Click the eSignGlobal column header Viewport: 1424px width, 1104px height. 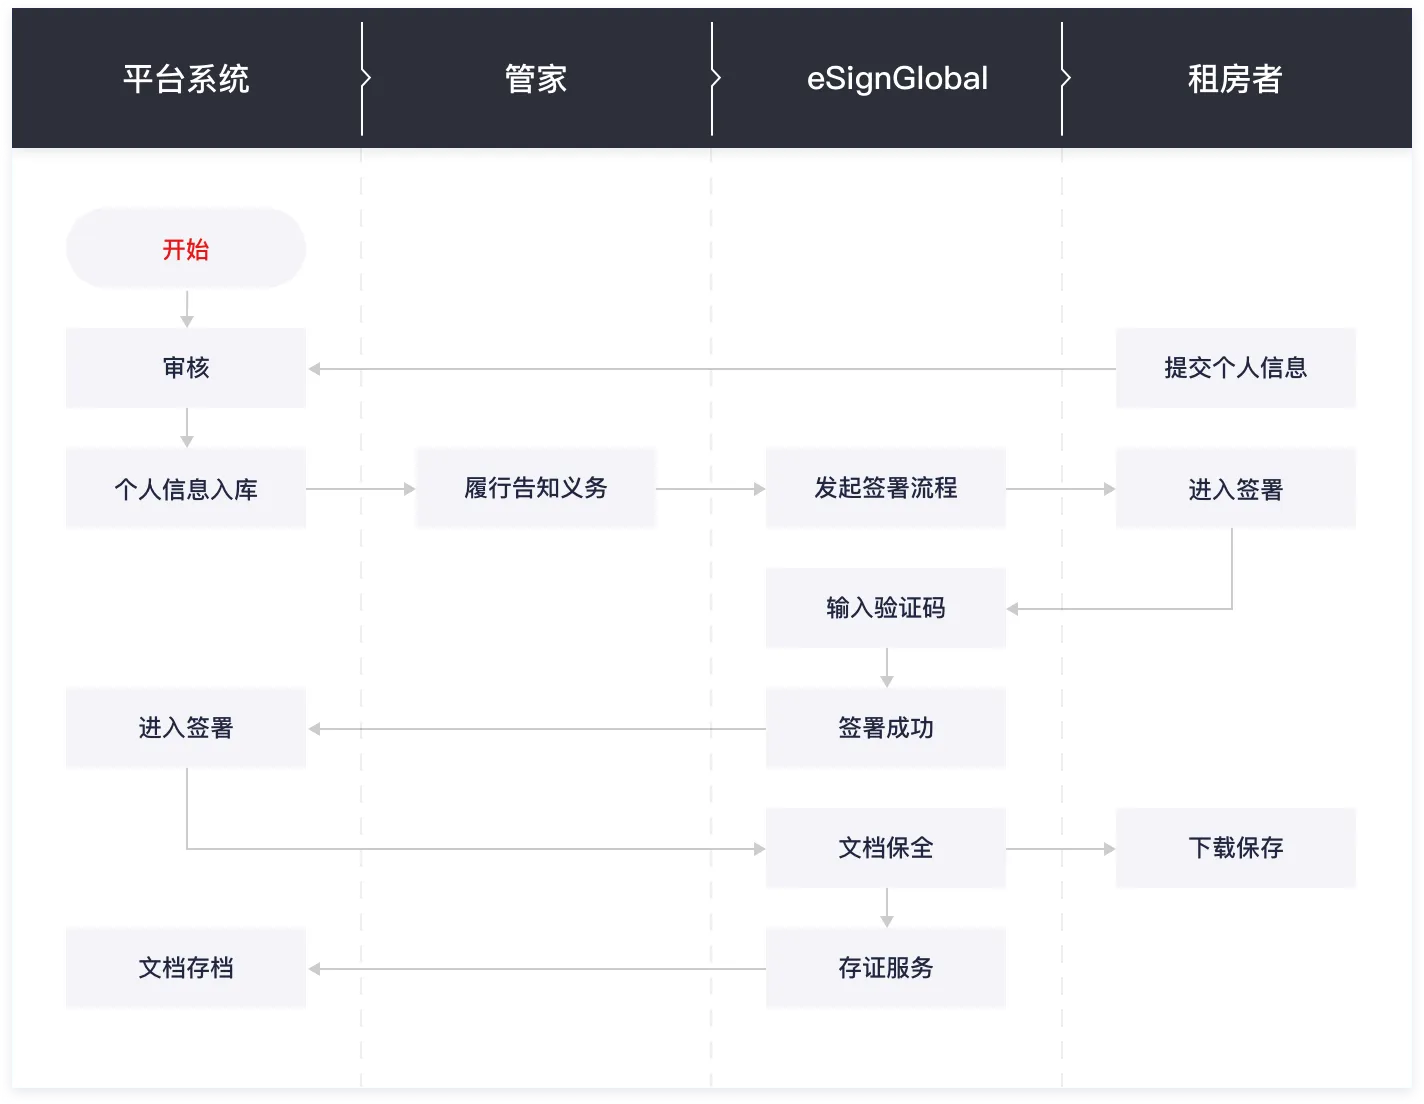point(897,78)
